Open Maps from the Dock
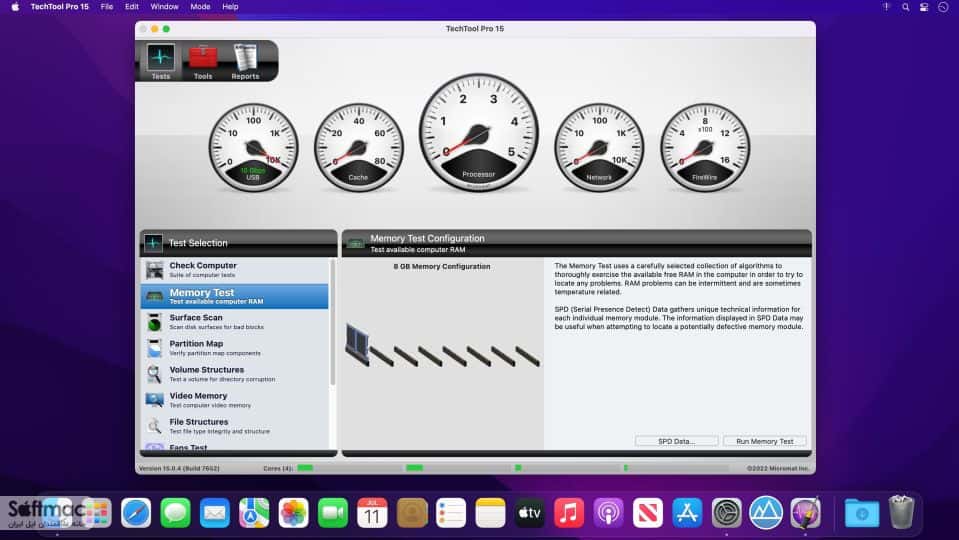 click(x=254, y=512)
